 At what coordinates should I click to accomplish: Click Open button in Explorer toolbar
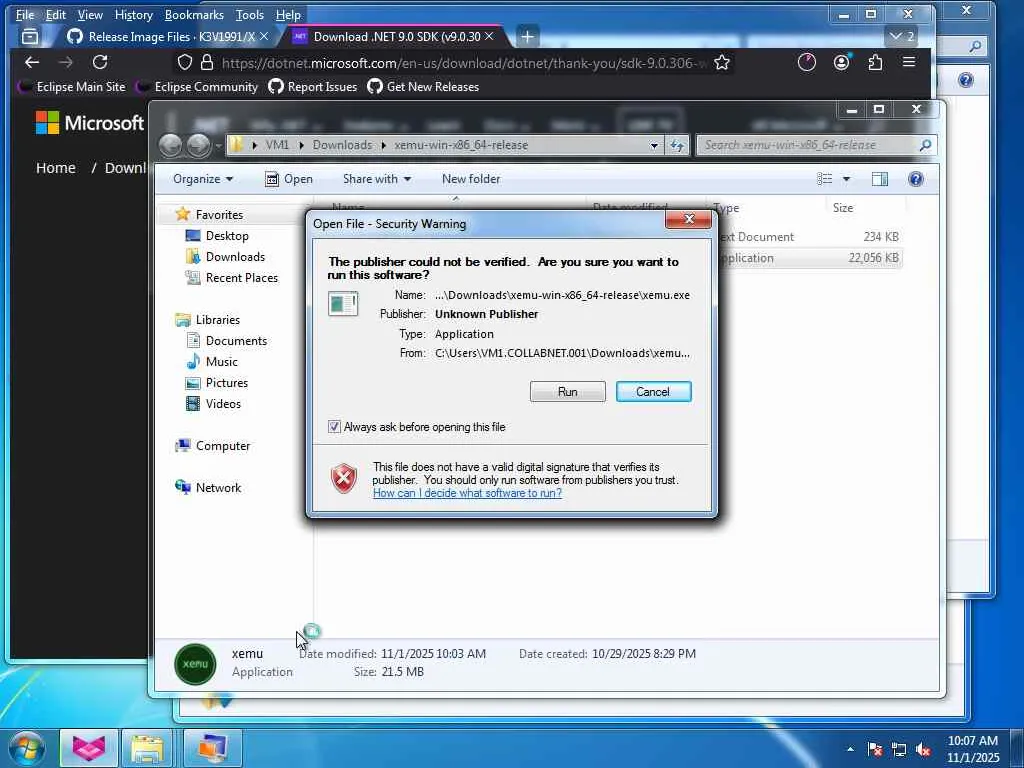tap(289, 179)
